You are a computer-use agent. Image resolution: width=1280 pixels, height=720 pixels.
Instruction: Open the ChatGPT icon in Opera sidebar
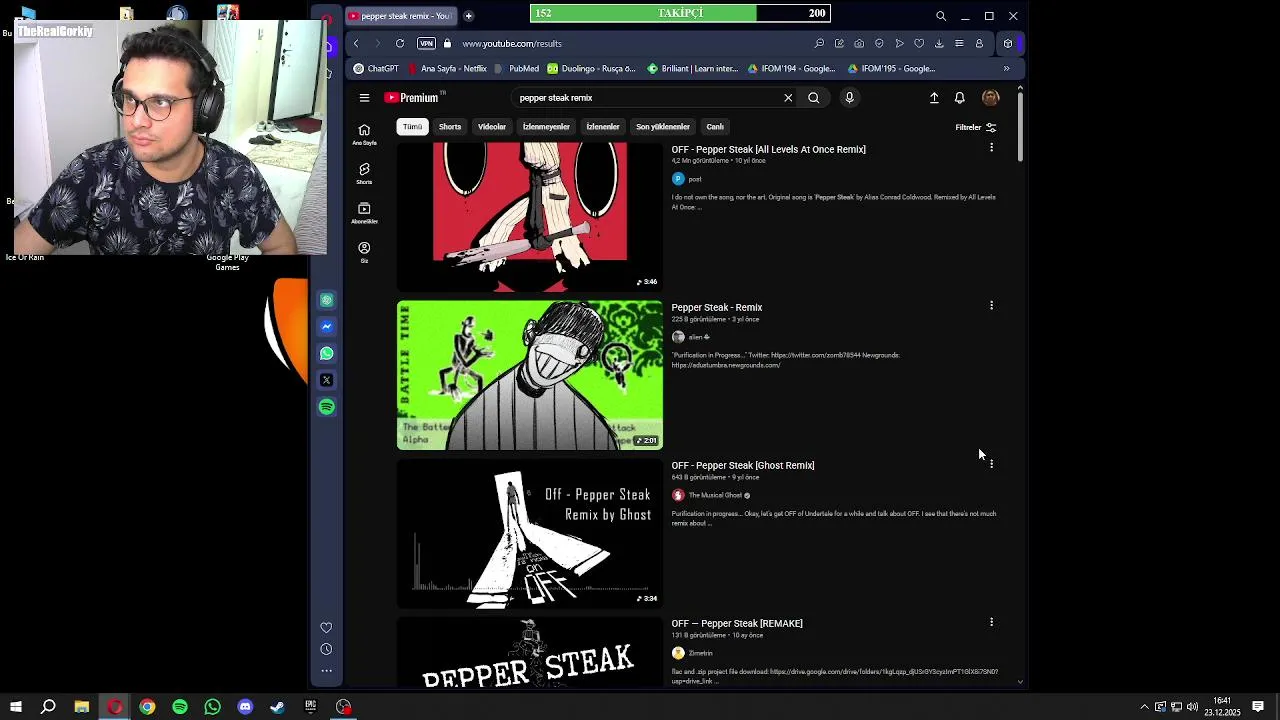(327, 300)
